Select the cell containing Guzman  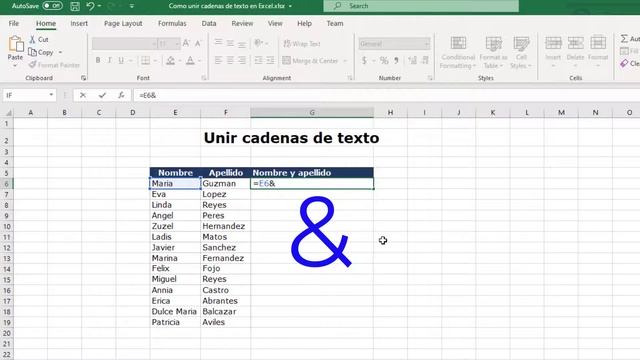point(225,183)
